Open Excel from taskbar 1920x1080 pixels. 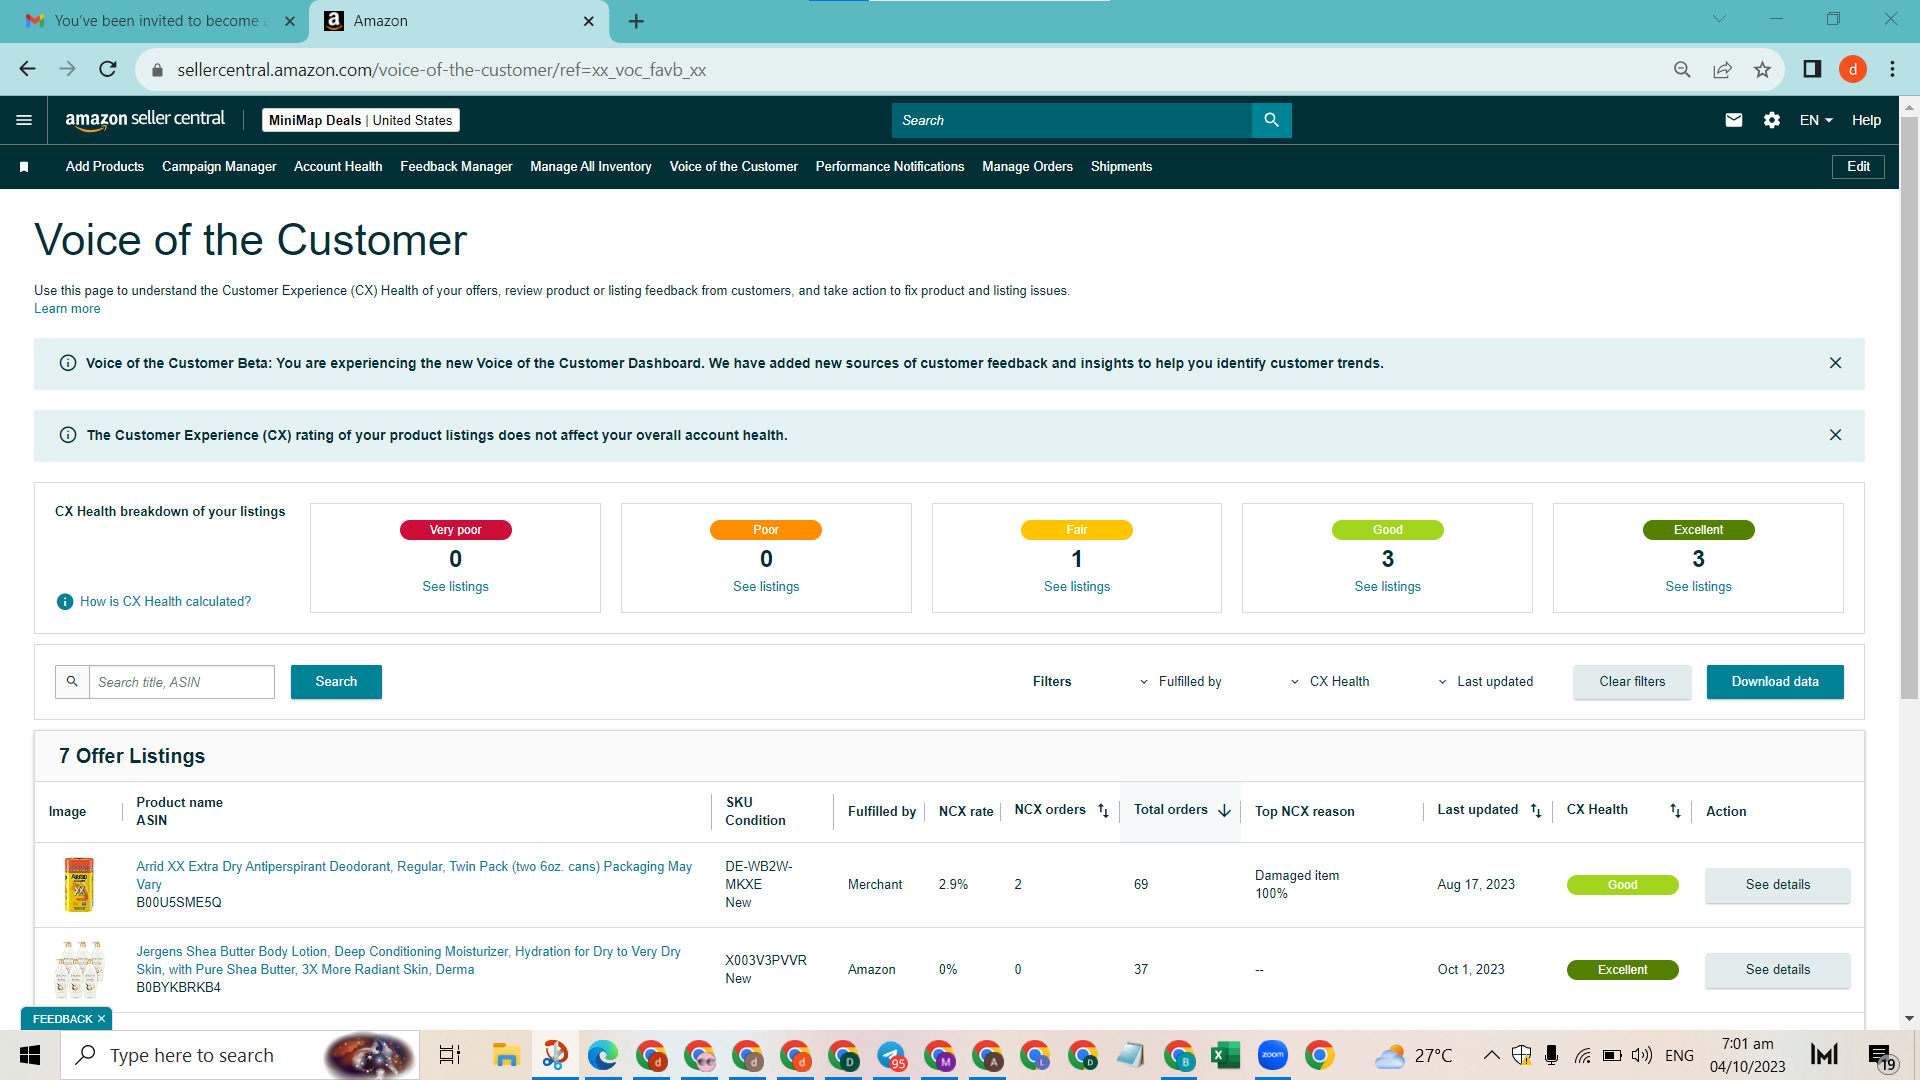point(1225,1055)
